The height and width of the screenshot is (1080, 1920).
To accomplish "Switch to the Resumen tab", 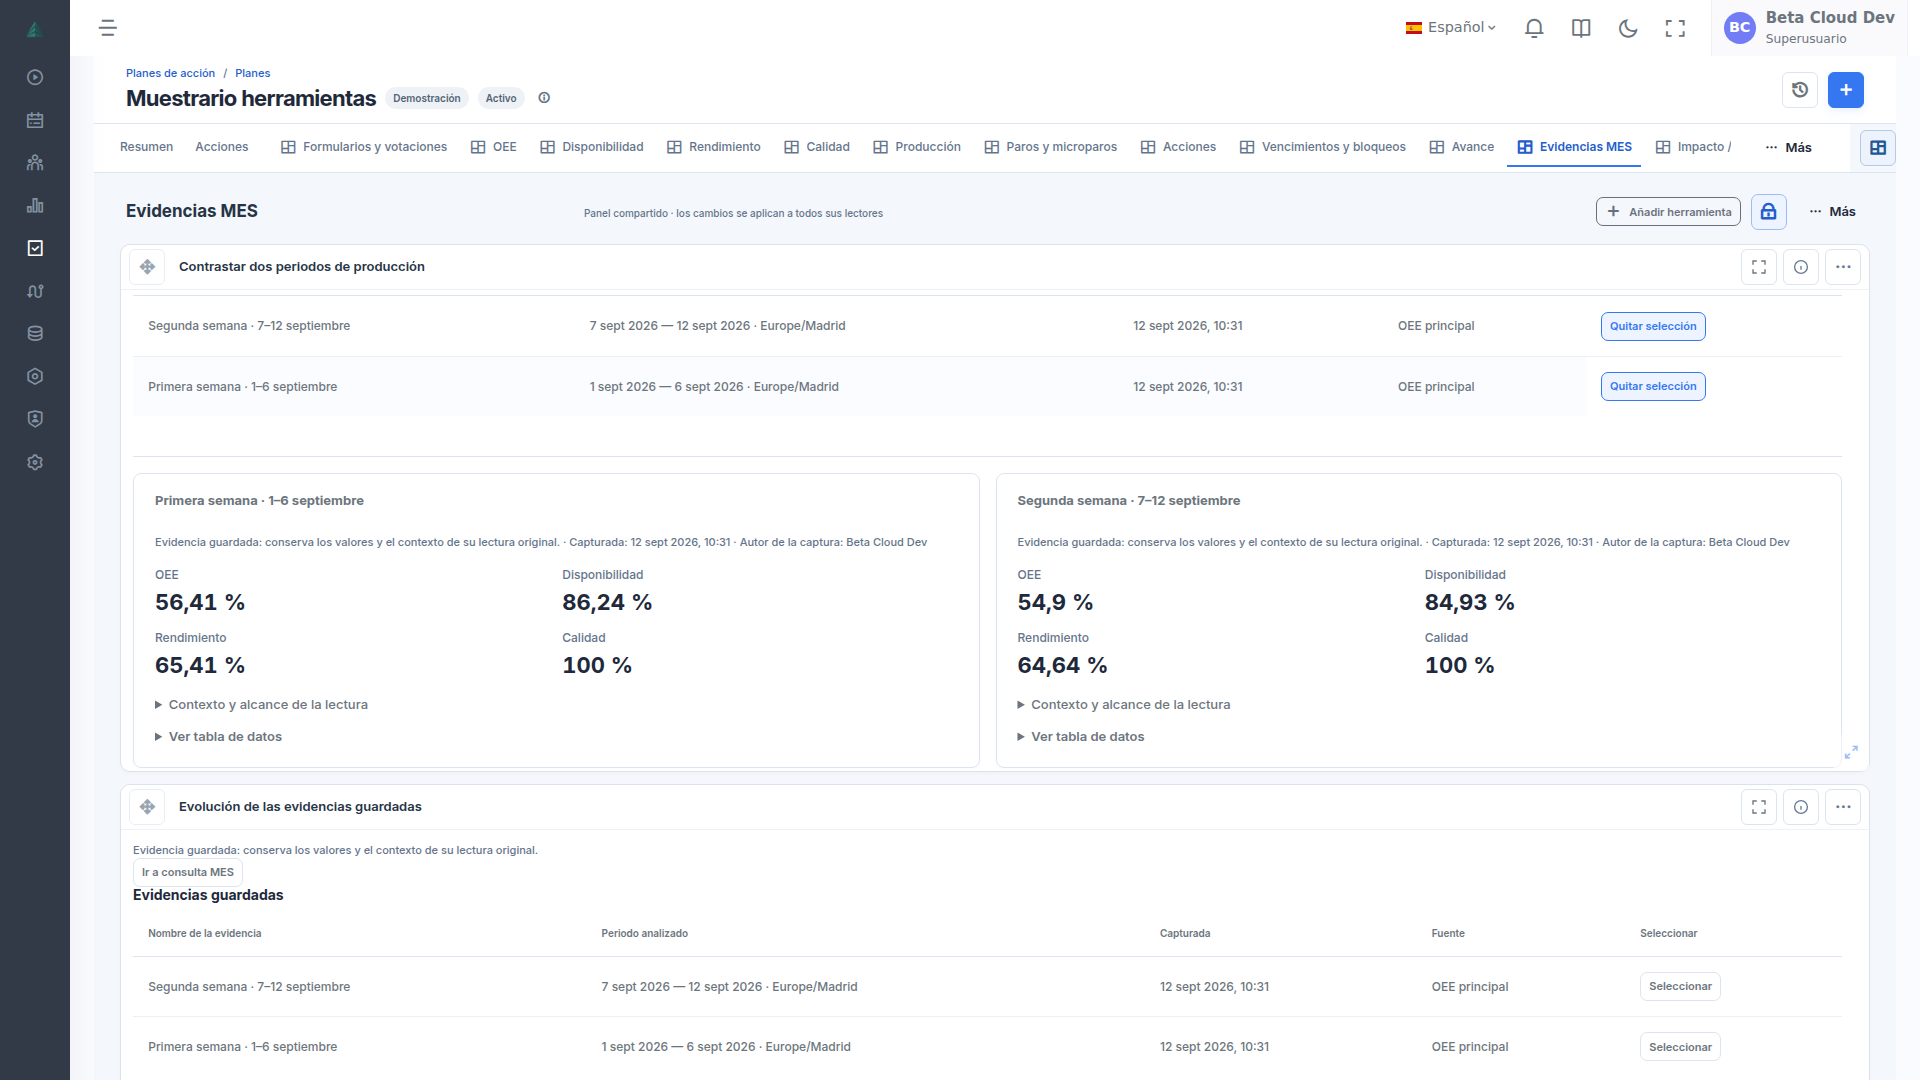I will coord(147,147).
